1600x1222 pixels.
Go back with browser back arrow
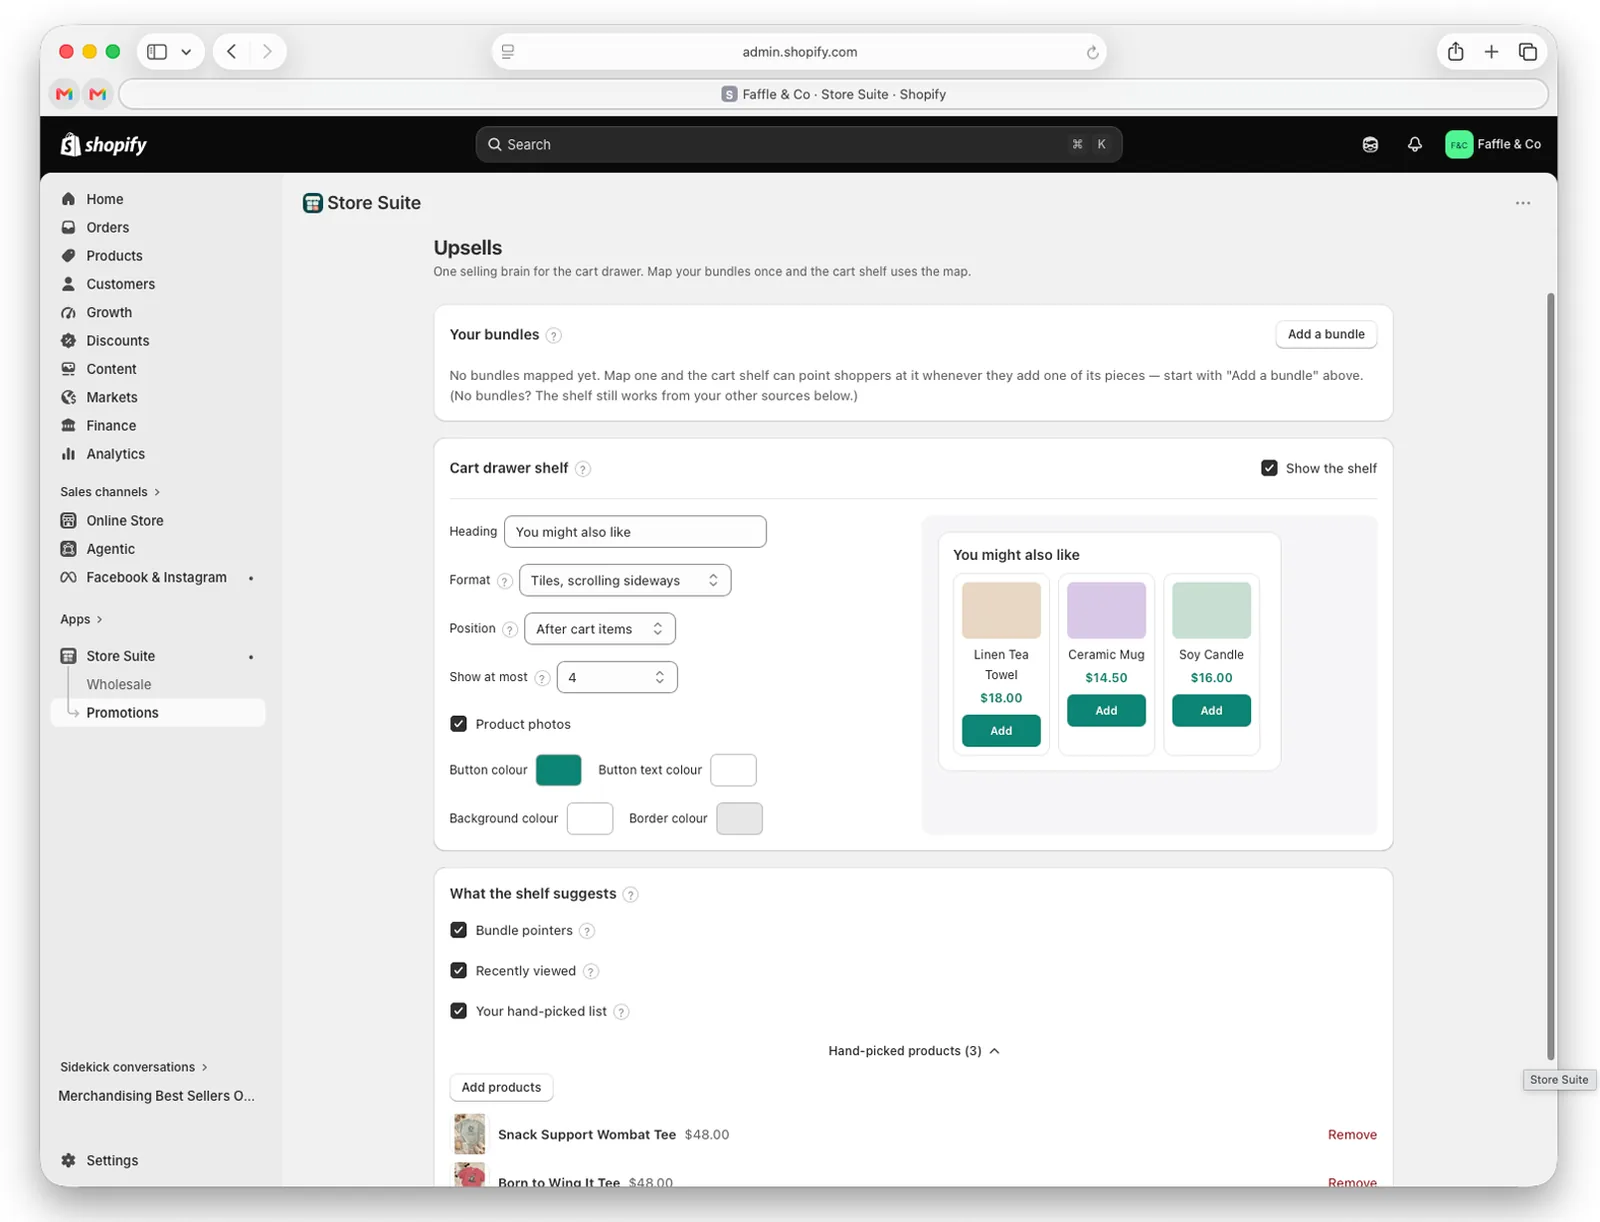[x=232, y=52]
